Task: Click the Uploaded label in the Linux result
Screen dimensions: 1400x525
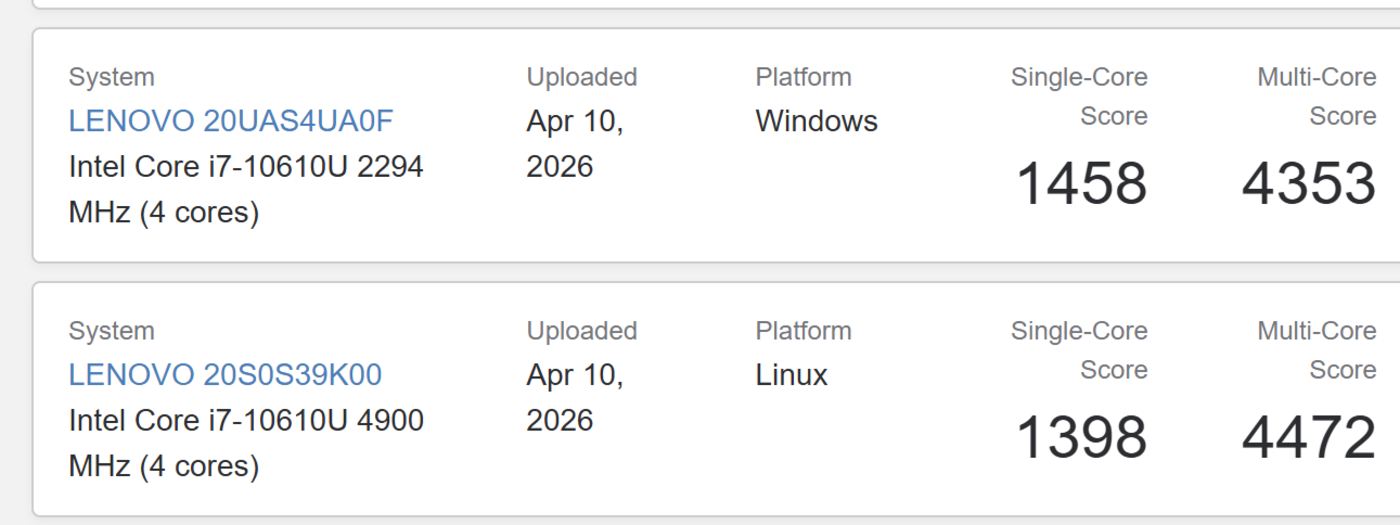Action: click(x=582, y=331)
